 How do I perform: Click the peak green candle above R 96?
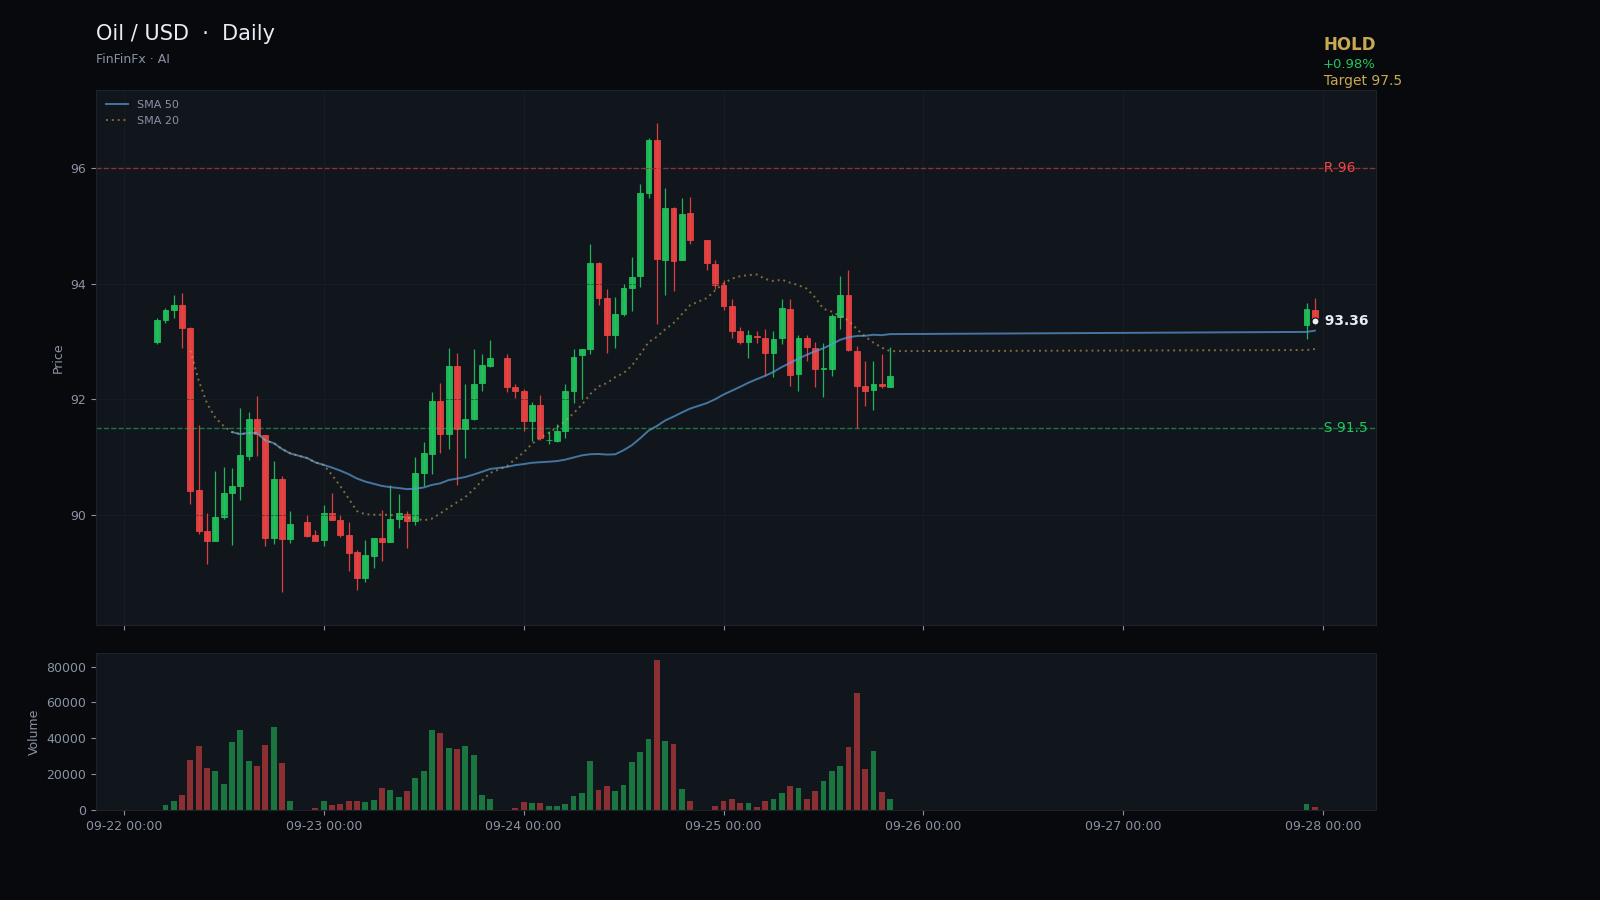649,167
